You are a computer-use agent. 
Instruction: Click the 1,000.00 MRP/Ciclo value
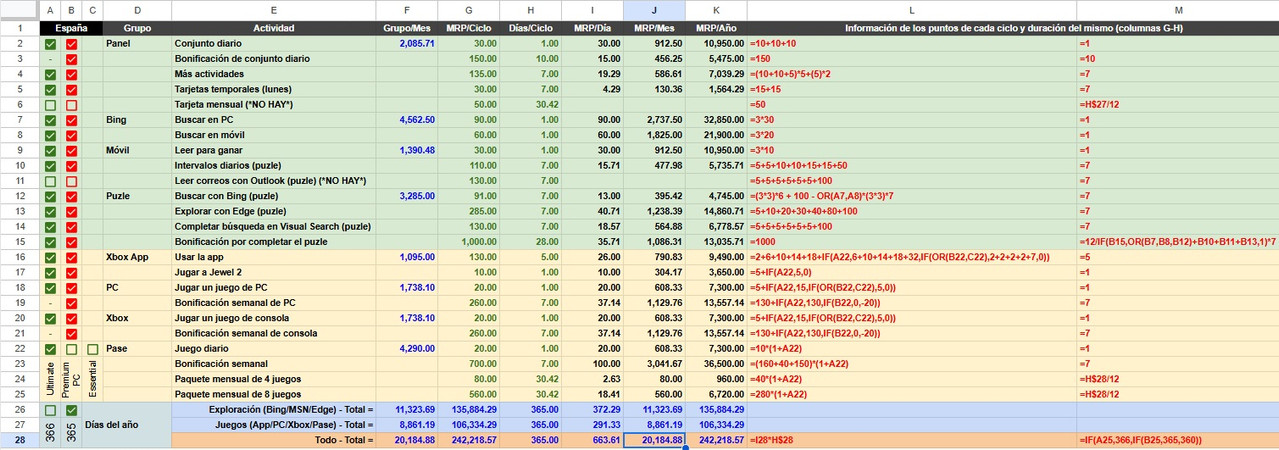[x=468, y=242]
